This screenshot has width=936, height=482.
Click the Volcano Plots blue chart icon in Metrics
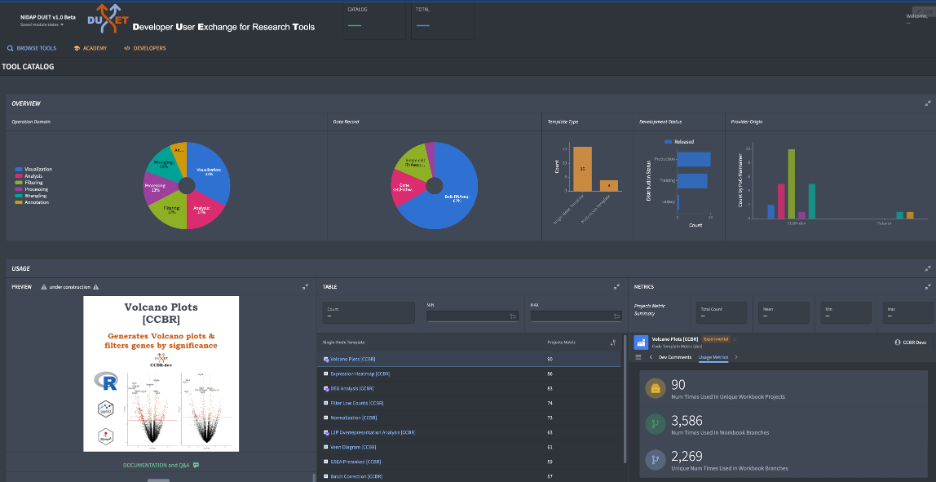[640, 341]
